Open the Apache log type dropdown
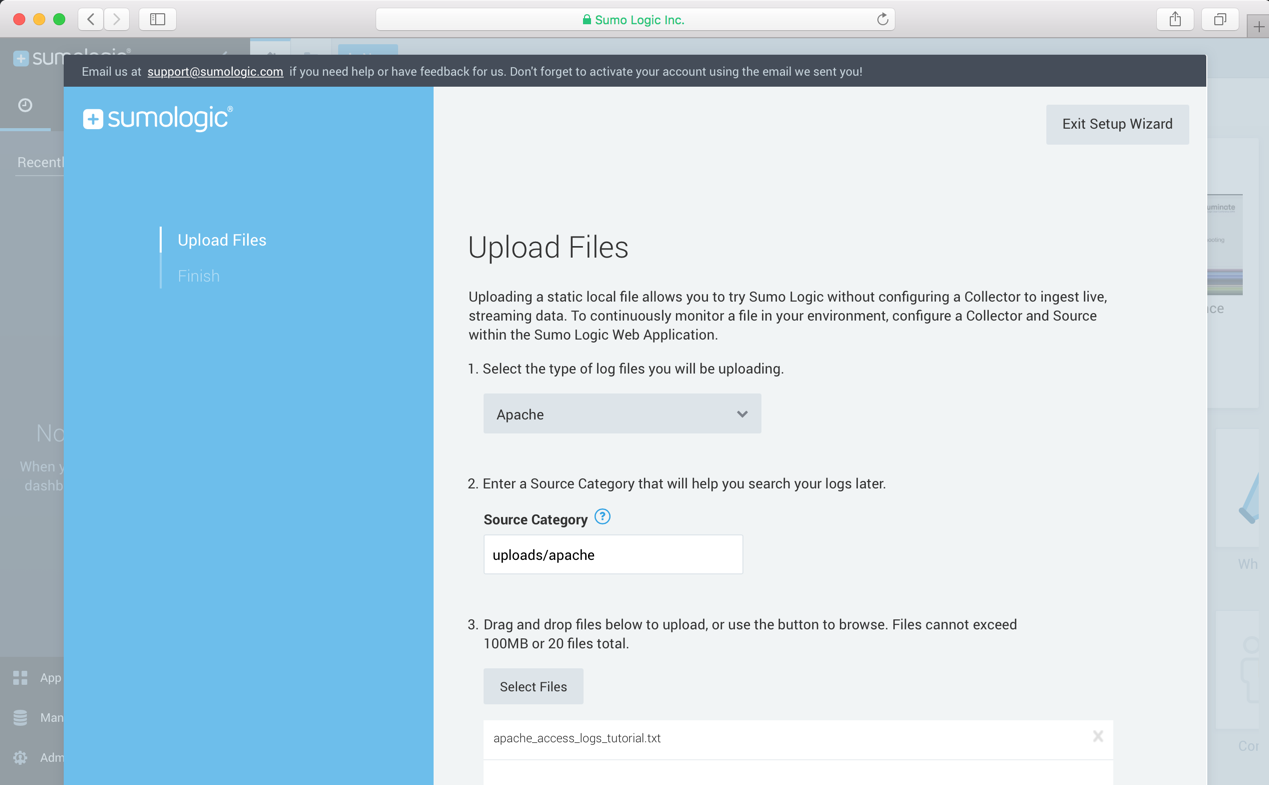 (x=622, y=414)
